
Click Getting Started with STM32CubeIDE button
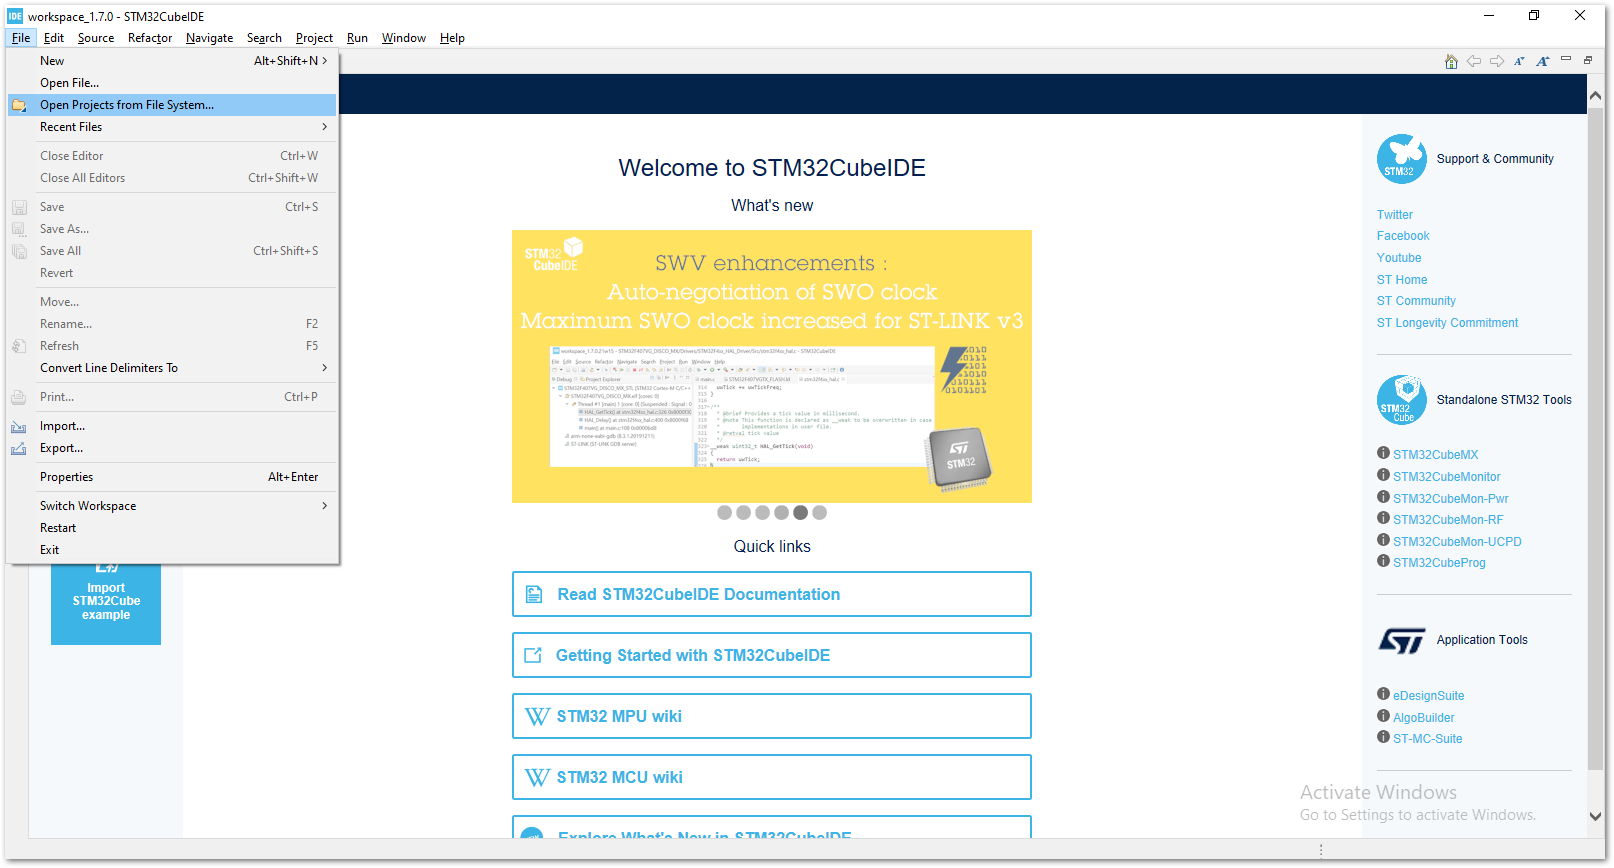tap(772, 655)
